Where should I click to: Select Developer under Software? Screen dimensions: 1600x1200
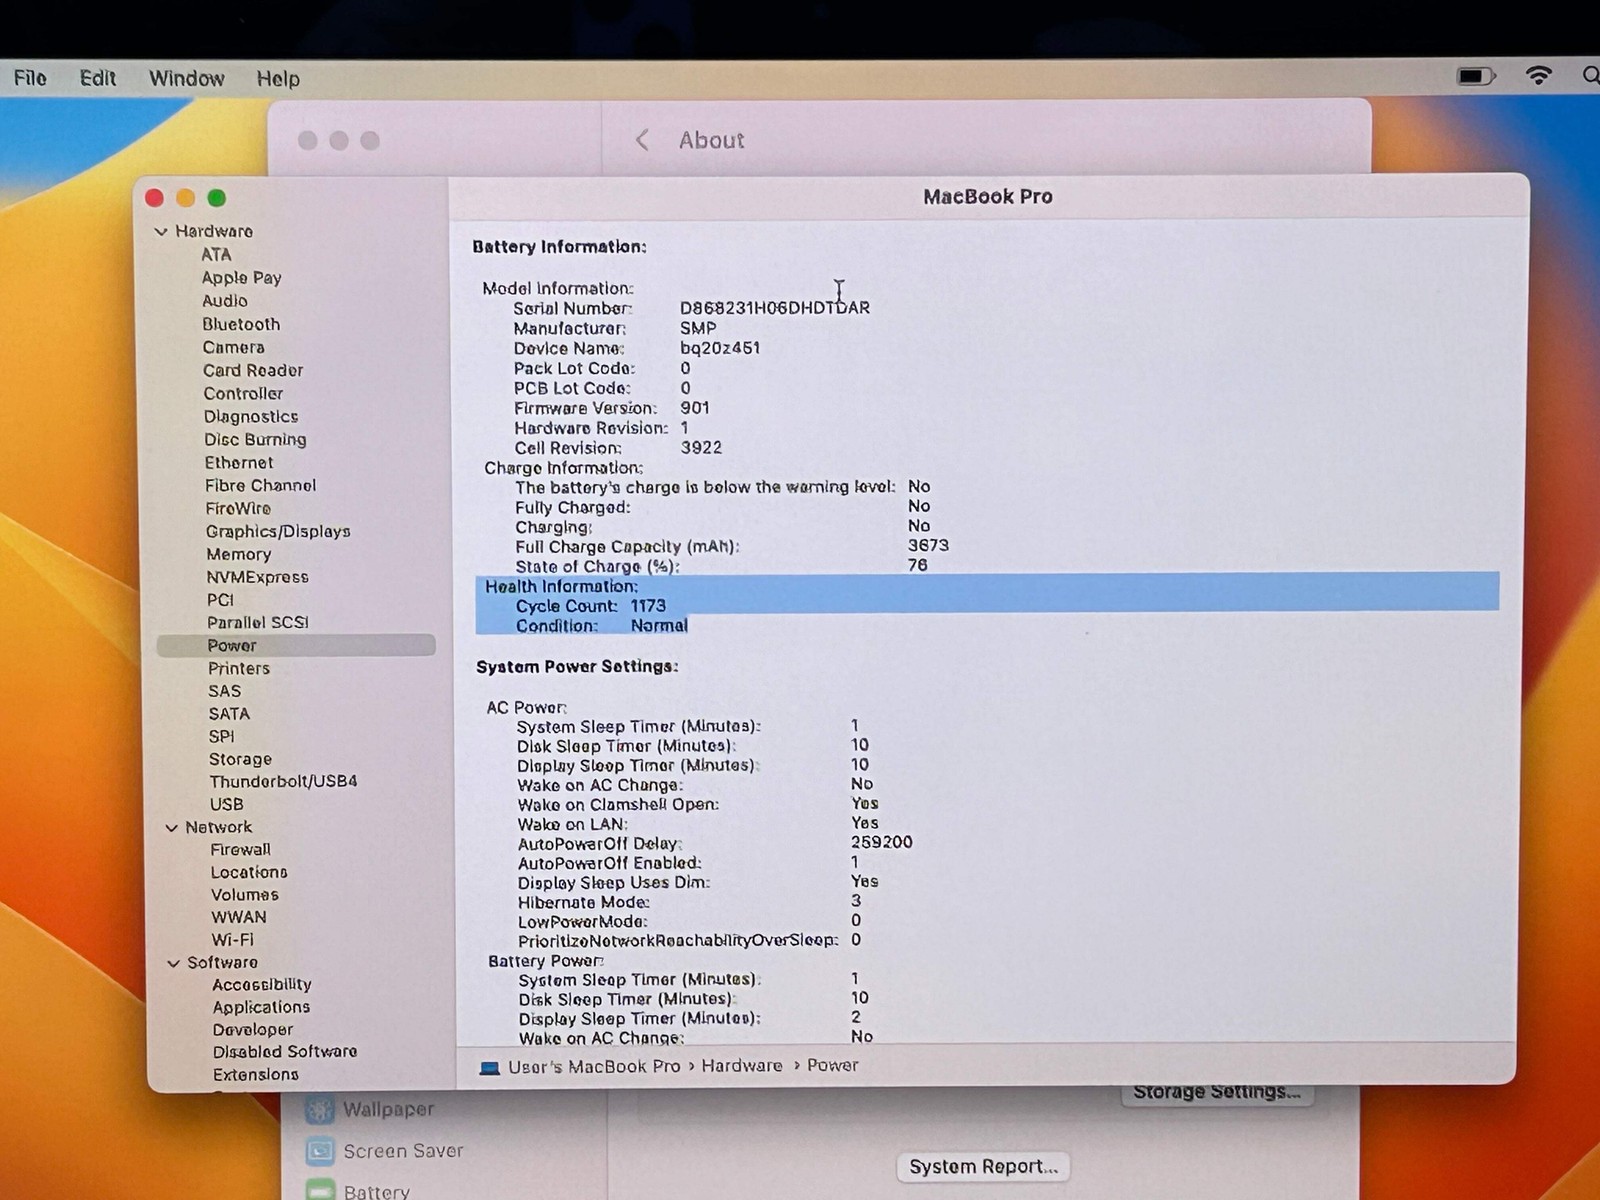point(253,1030)
